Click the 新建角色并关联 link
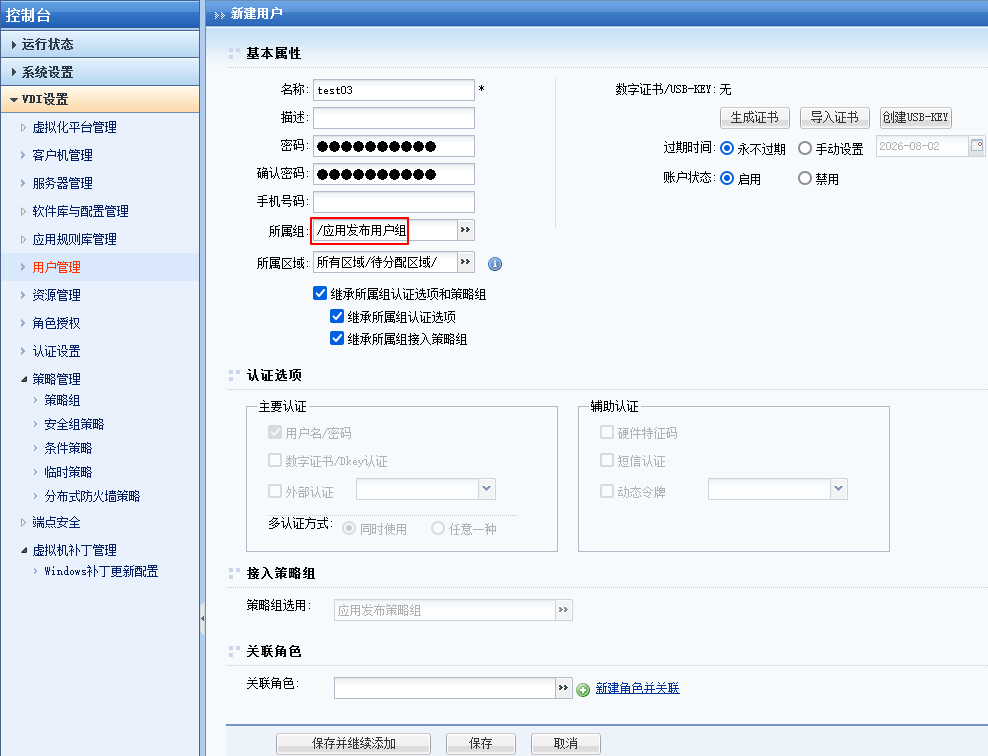 (637, 688)
